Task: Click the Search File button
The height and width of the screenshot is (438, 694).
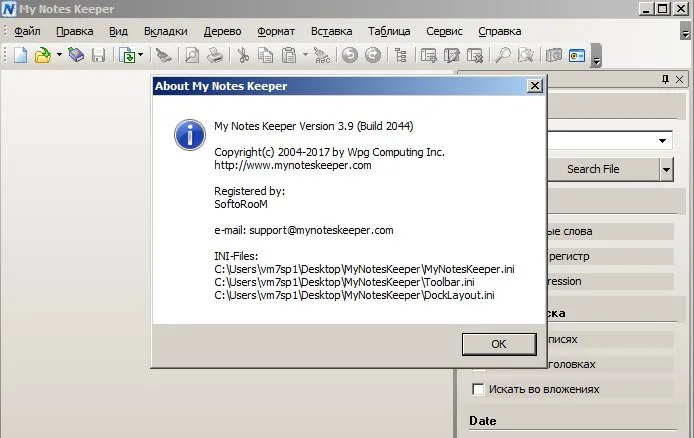Action: [603, 169]
